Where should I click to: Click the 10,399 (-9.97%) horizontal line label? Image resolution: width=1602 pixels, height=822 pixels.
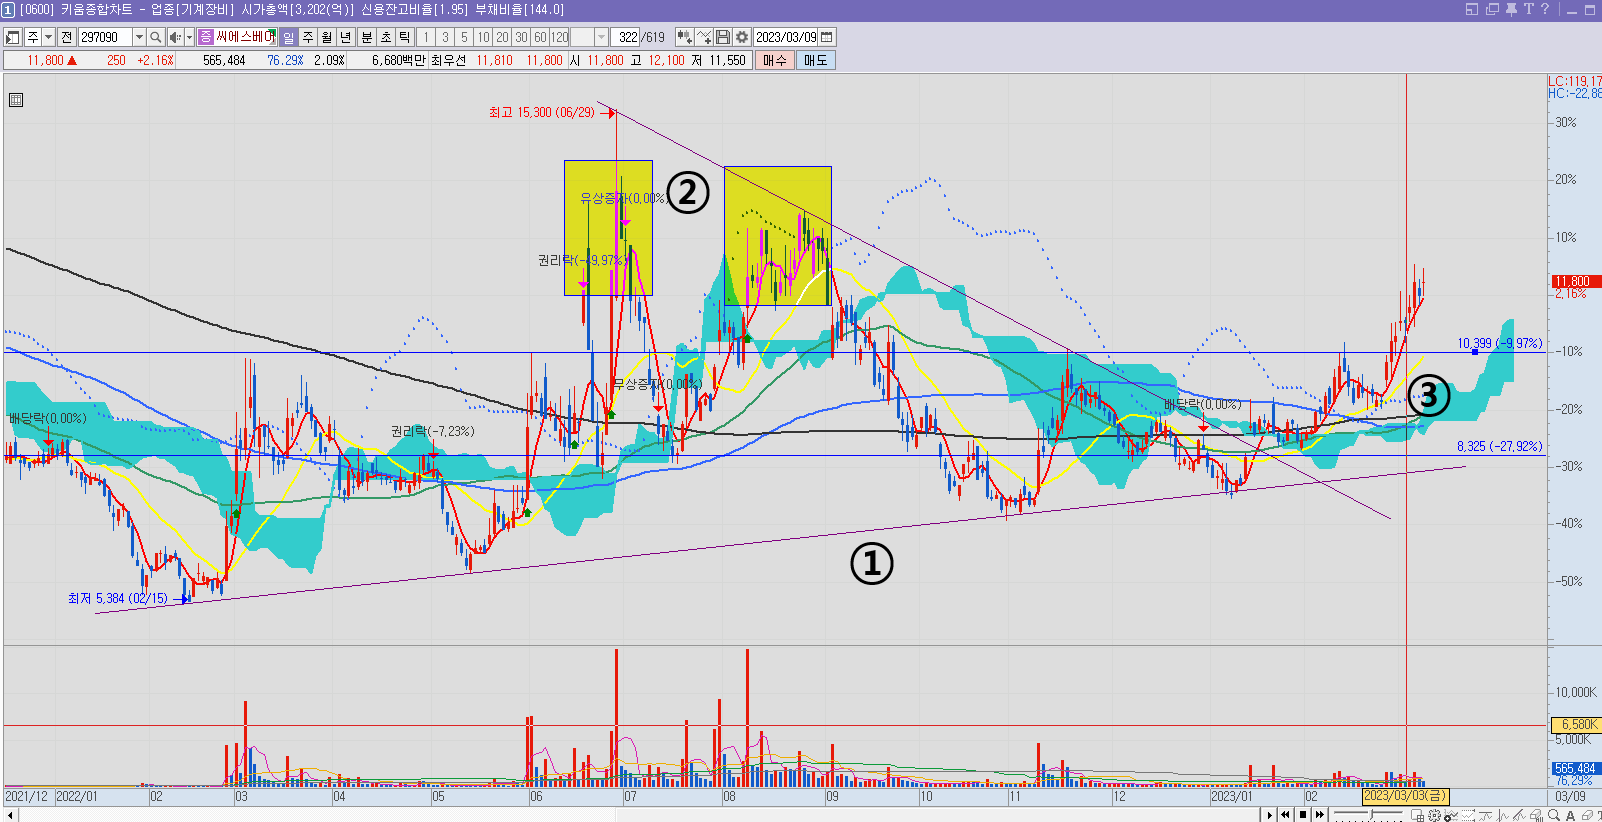click(x=1499, y=343)
